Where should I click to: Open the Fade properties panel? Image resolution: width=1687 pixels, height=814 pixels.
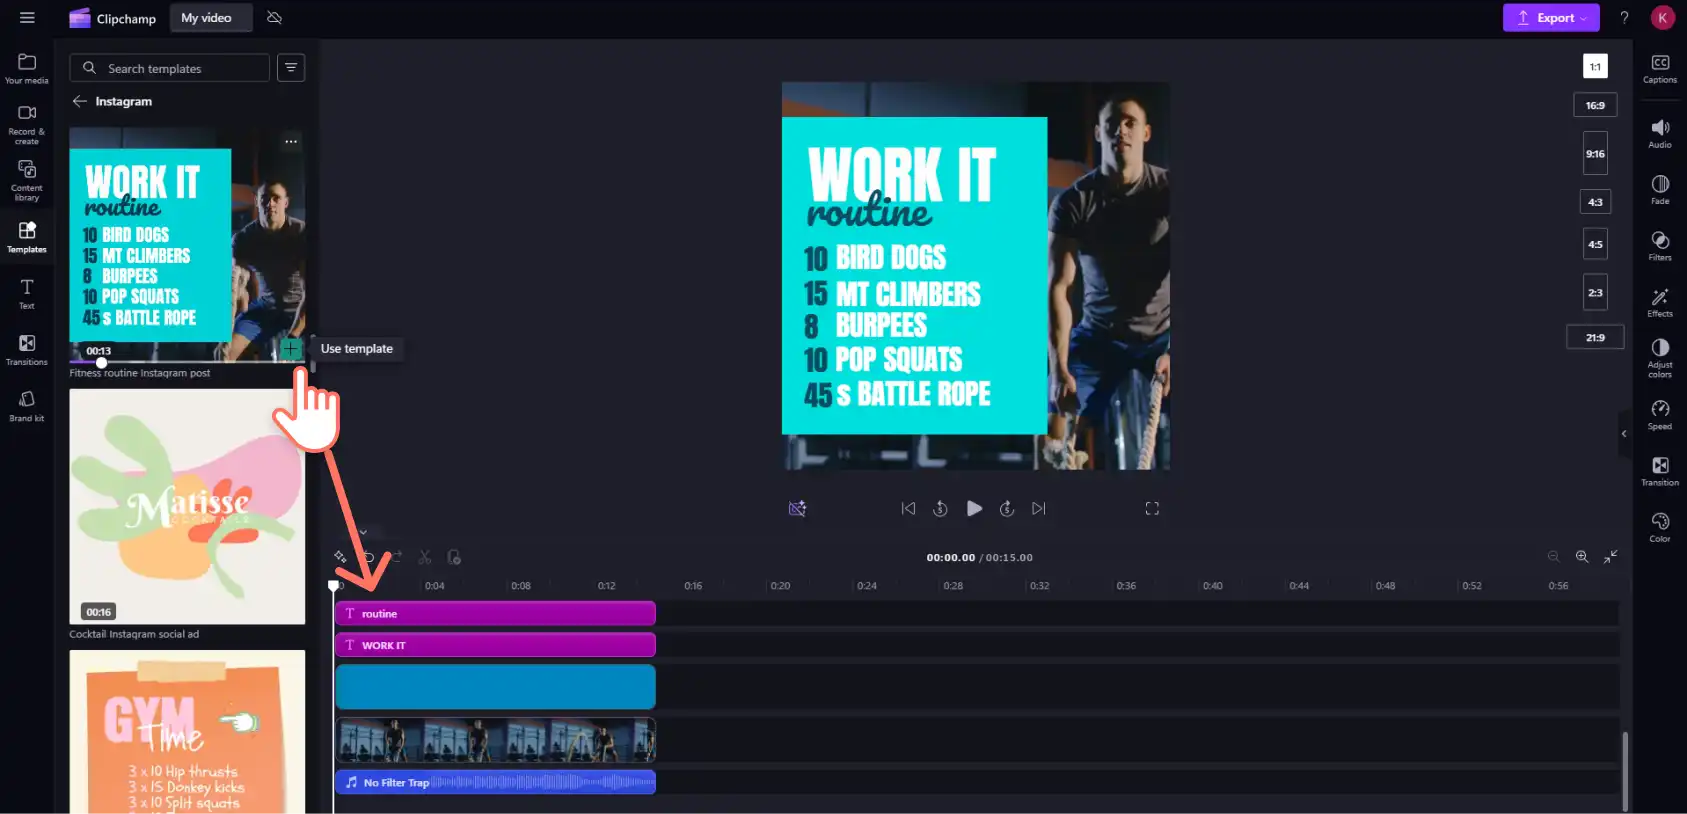point(1660,190)
